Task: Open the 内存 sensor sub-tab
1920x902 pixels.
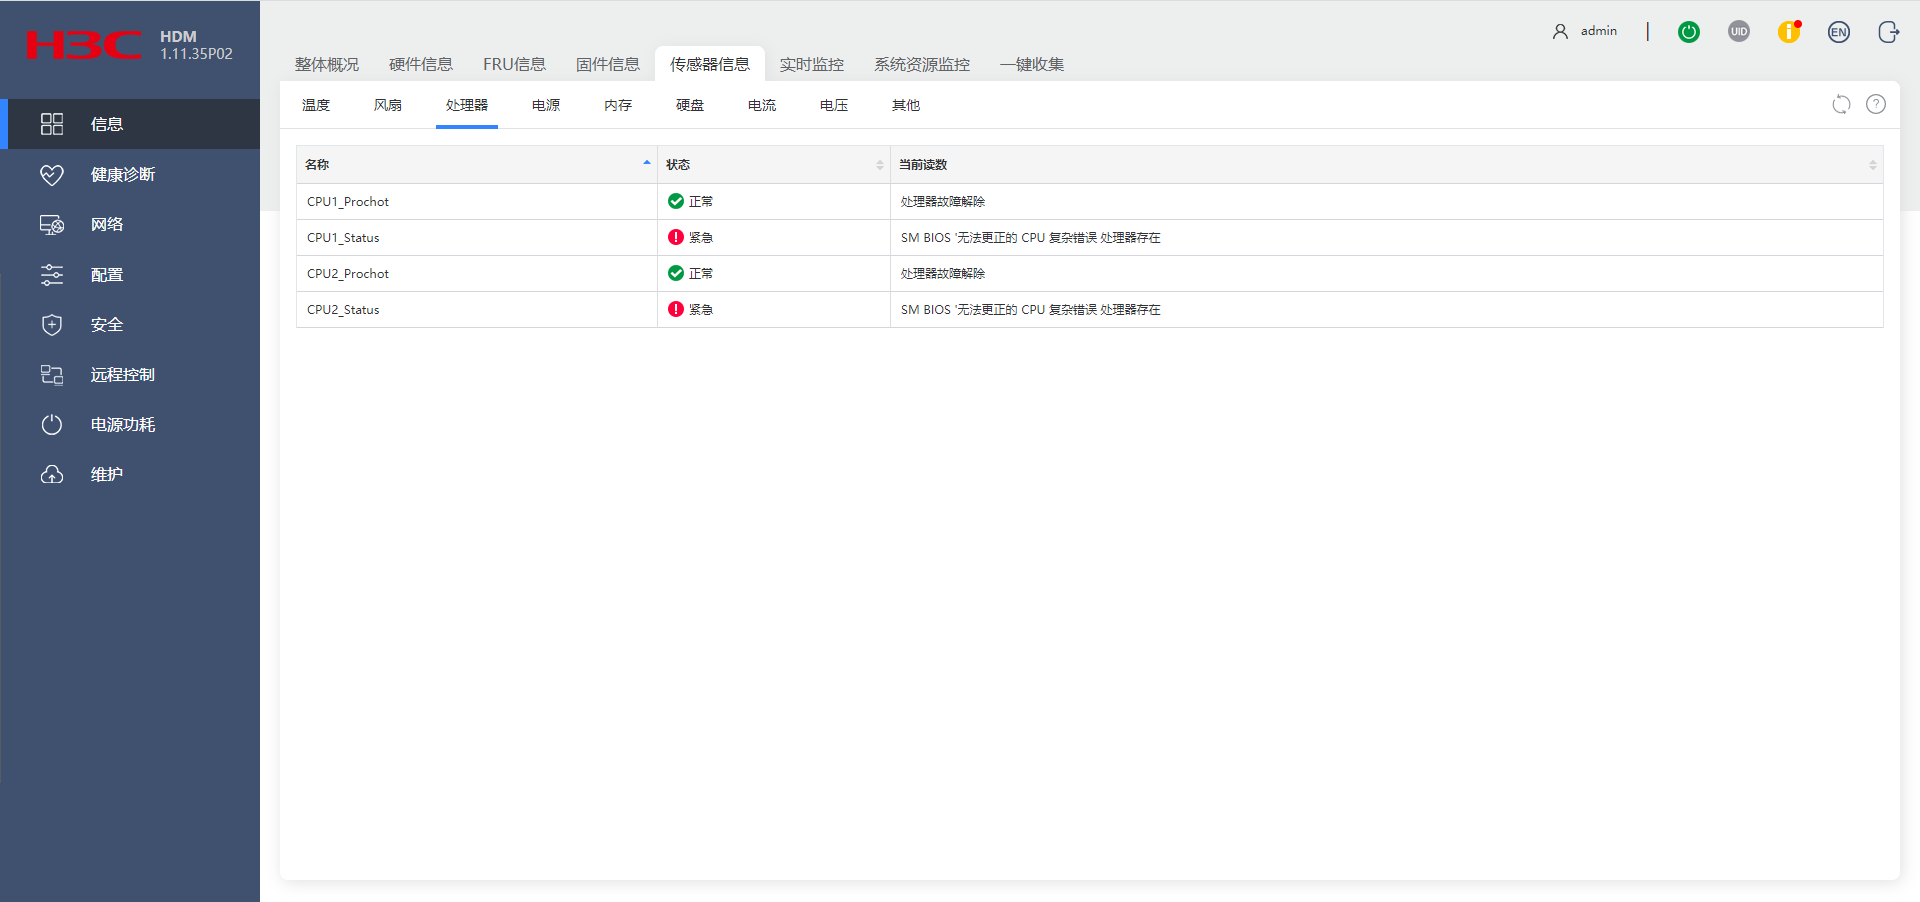Action: 618,105
